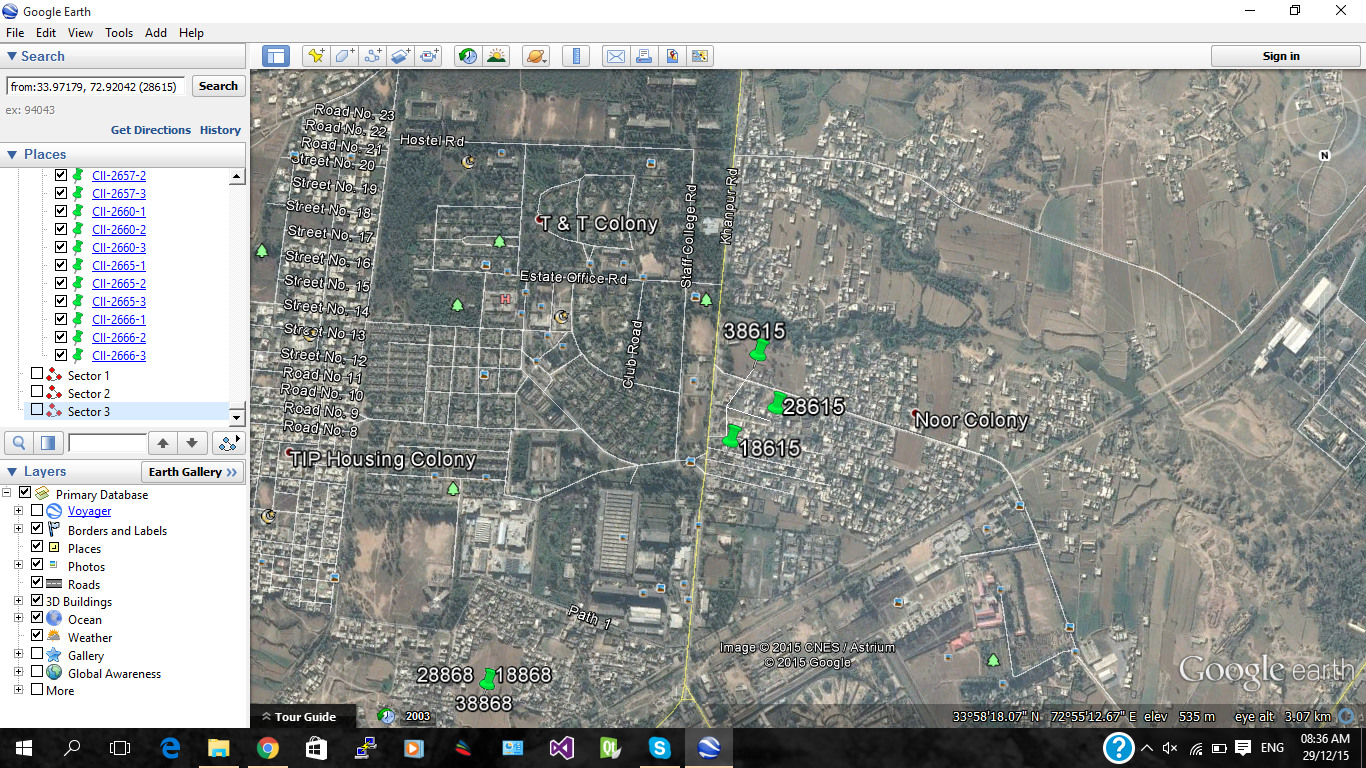This screenshot has height=768, width=1366.
Task: Select the Add Polygon tool
Action: point(345,56)
